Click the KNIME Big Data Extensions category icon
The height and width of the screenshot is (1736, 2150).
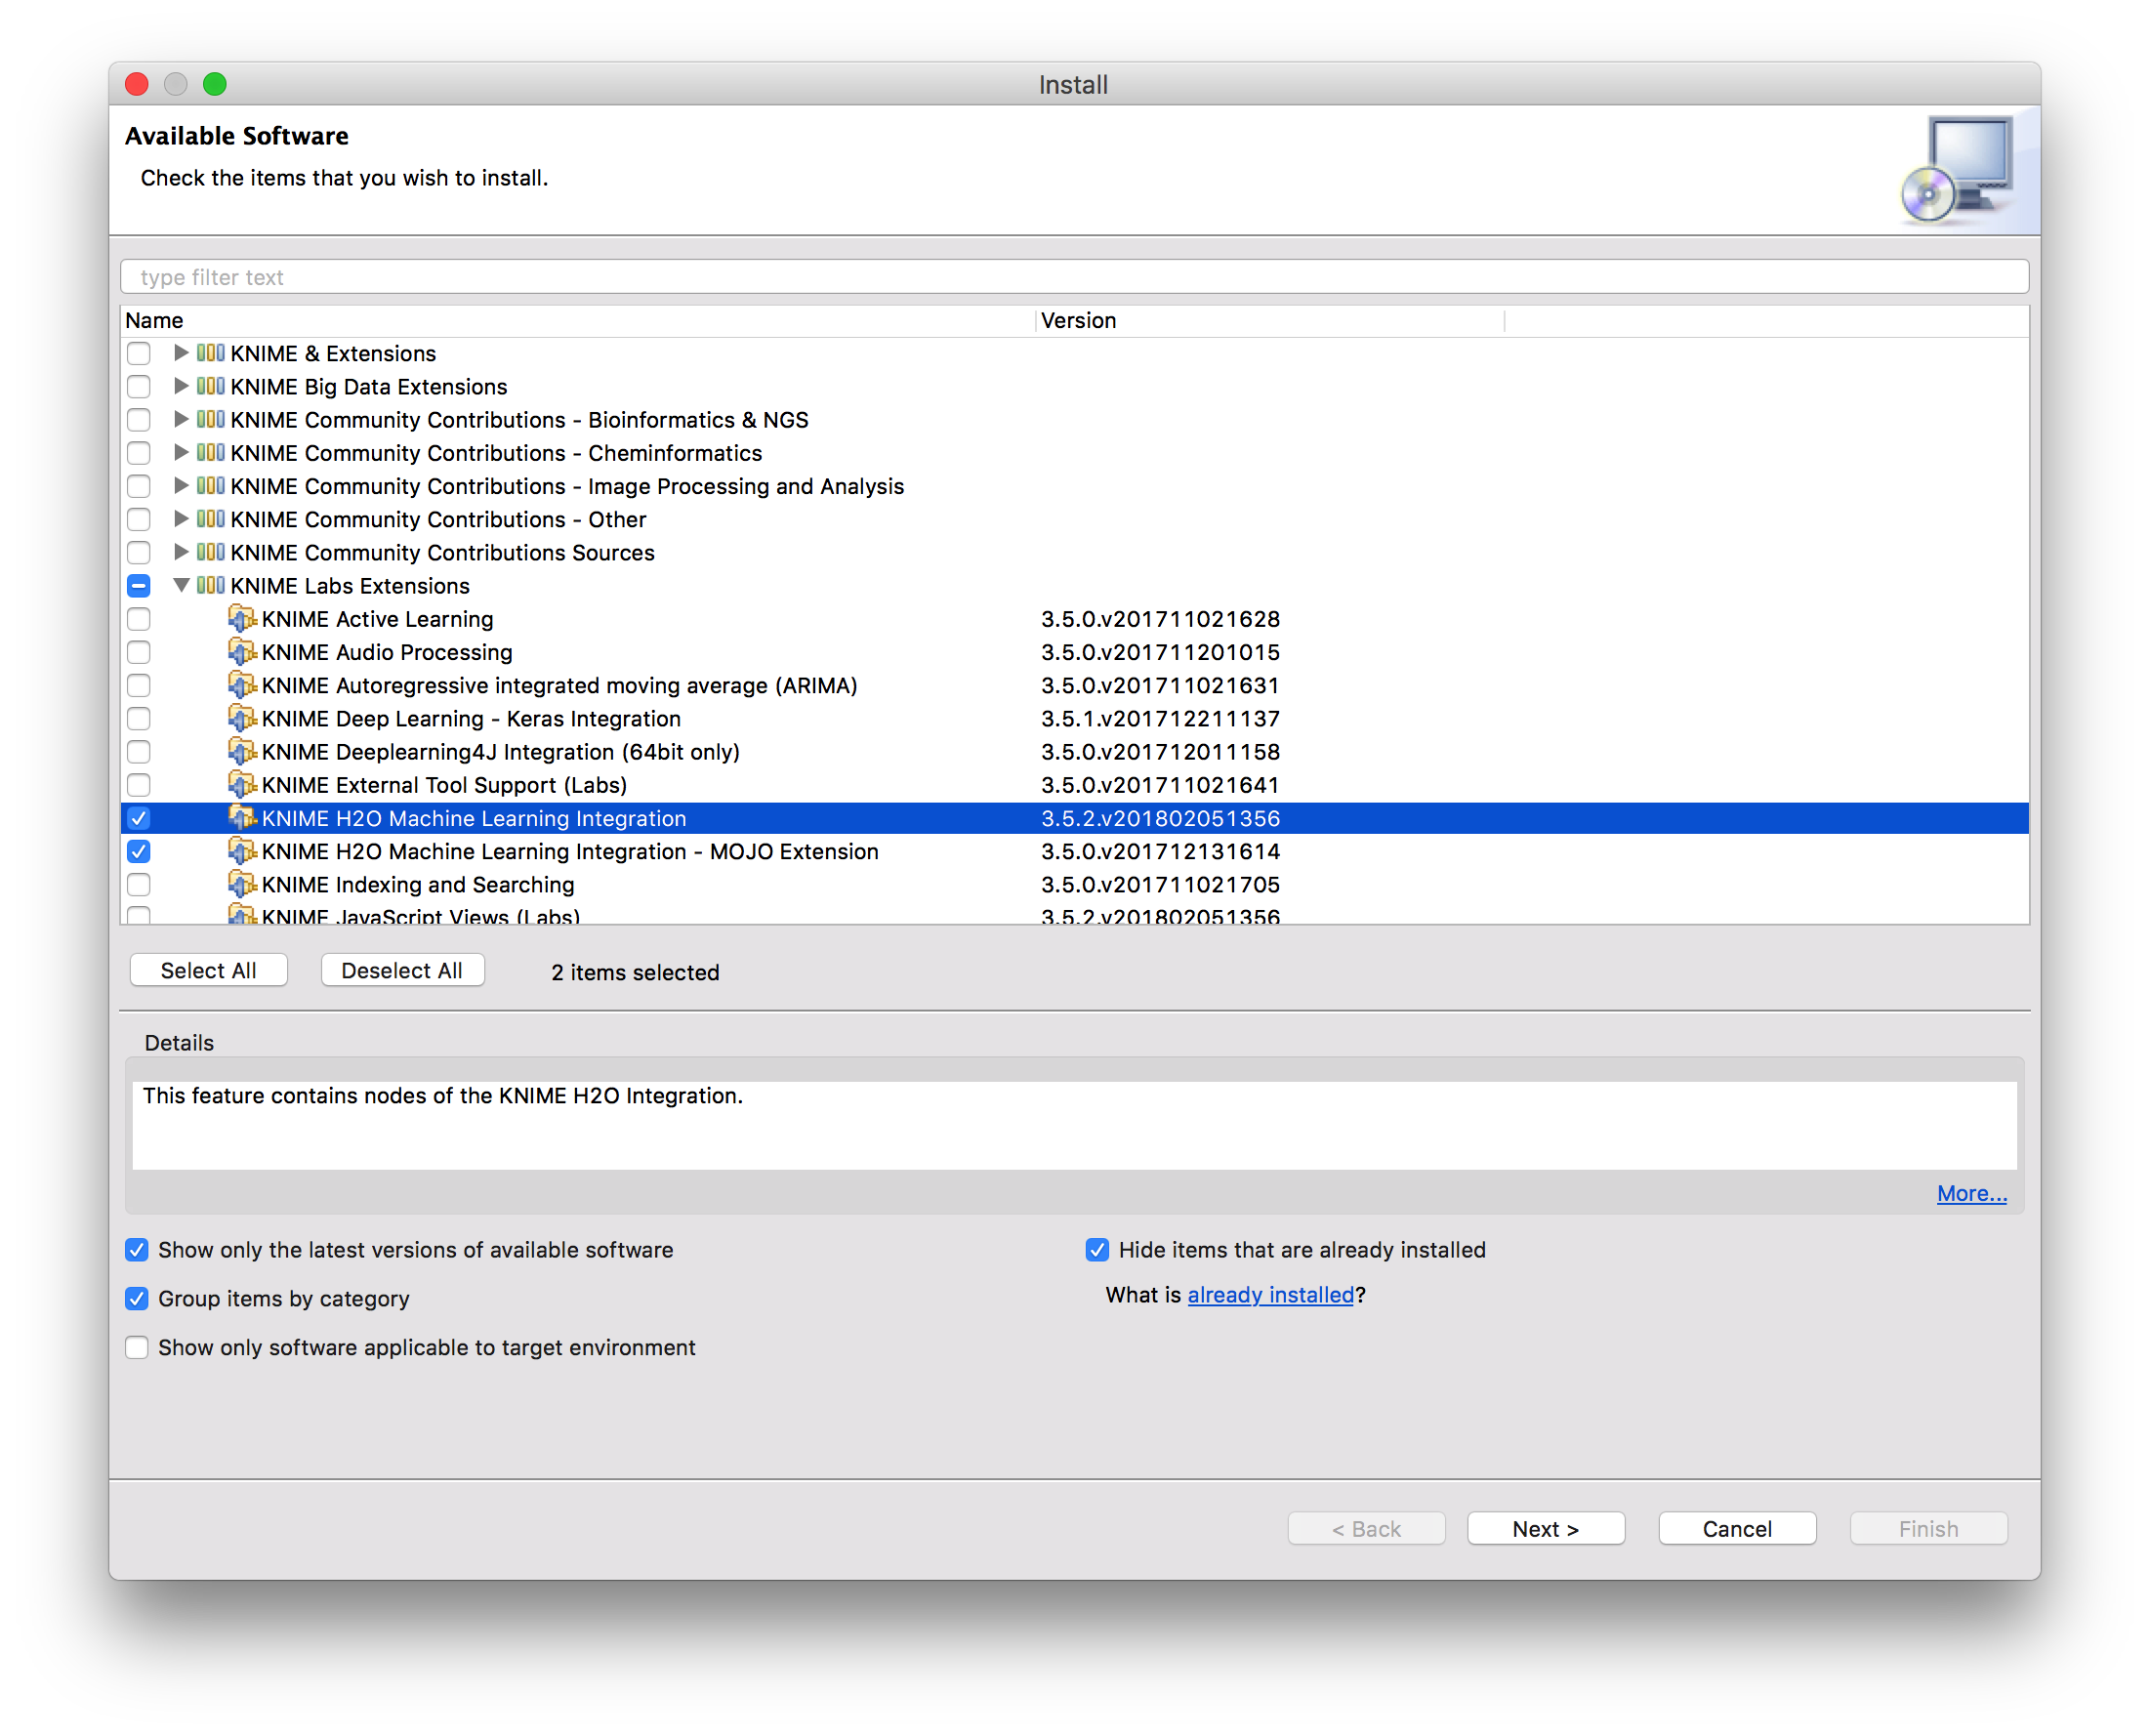(210, 386)
